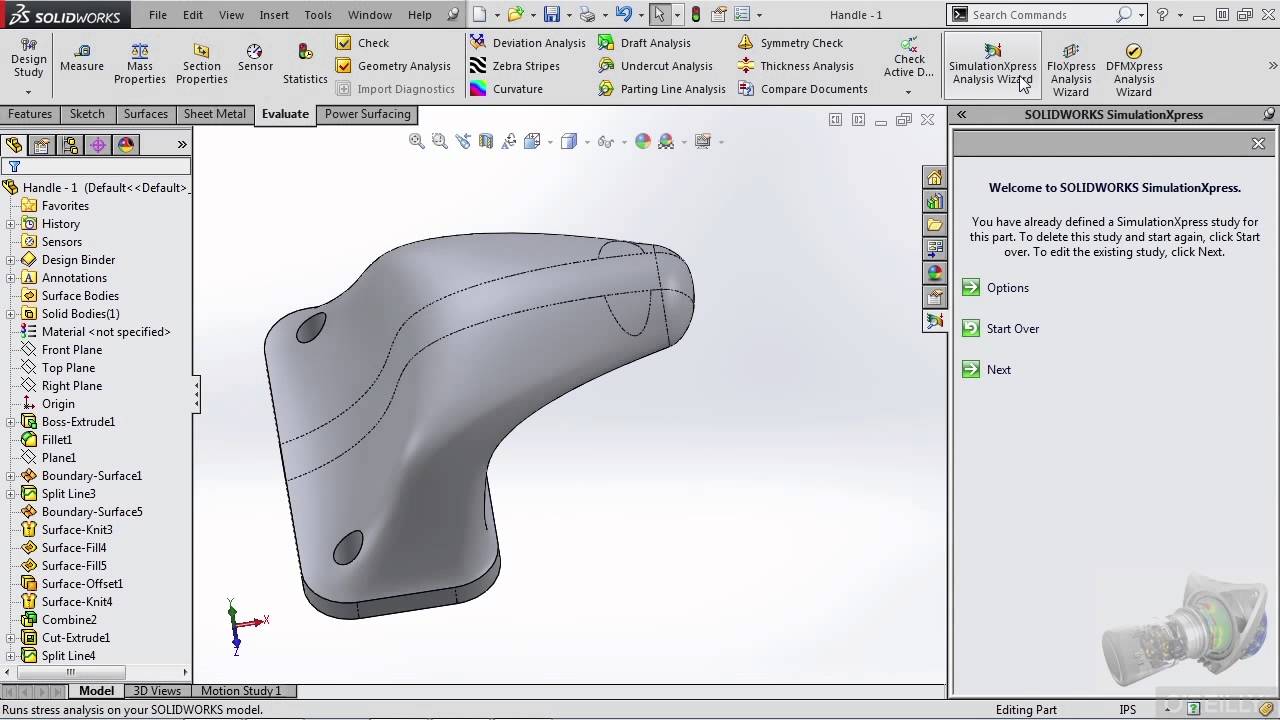Run Draft Analysis

point(644,43)
